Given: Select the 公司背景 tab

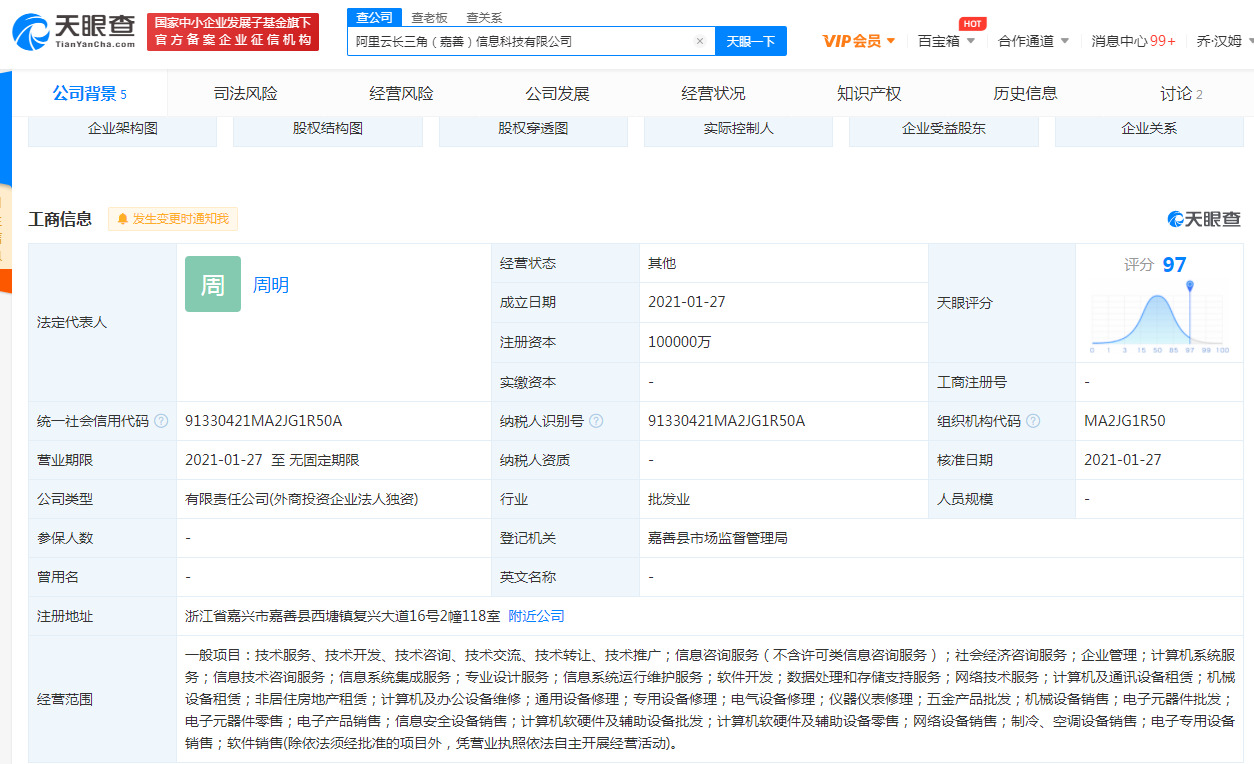Looking at the screenshot, I should coord(90,94).
